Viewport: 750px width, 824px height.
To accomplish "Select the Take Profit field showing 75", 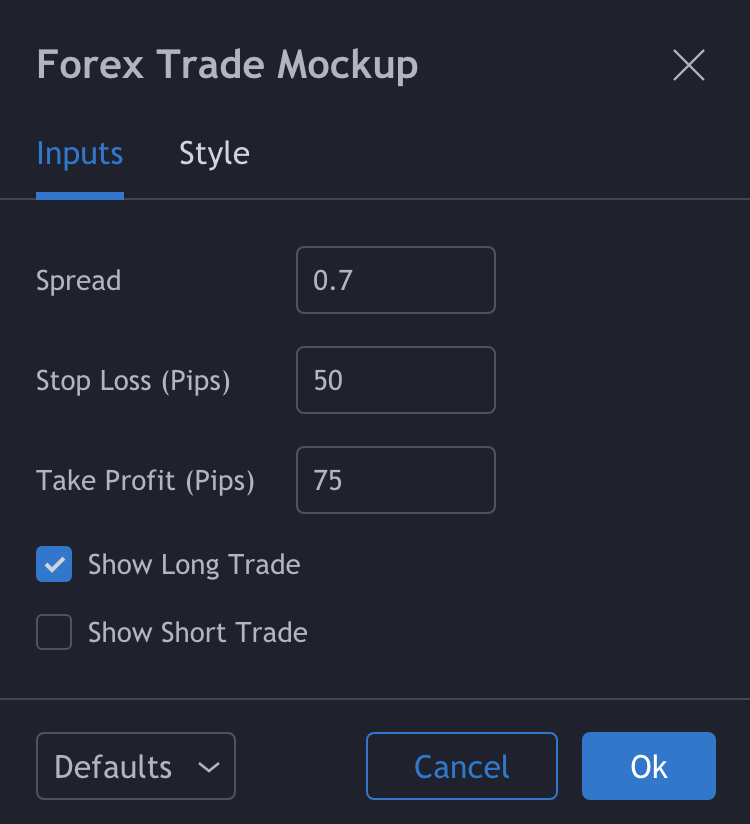I will (x=395, y=480).
